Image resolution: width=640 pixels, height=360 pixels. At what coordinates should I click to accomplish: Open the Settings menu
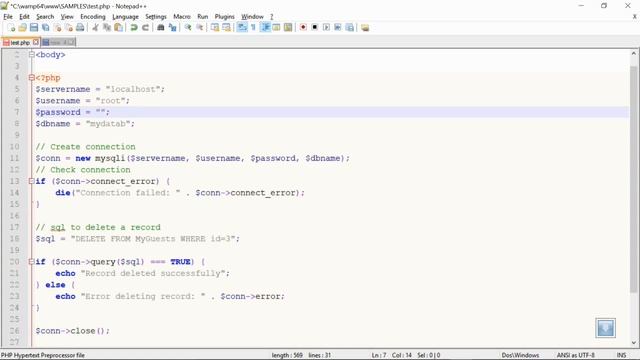point(156,17)
